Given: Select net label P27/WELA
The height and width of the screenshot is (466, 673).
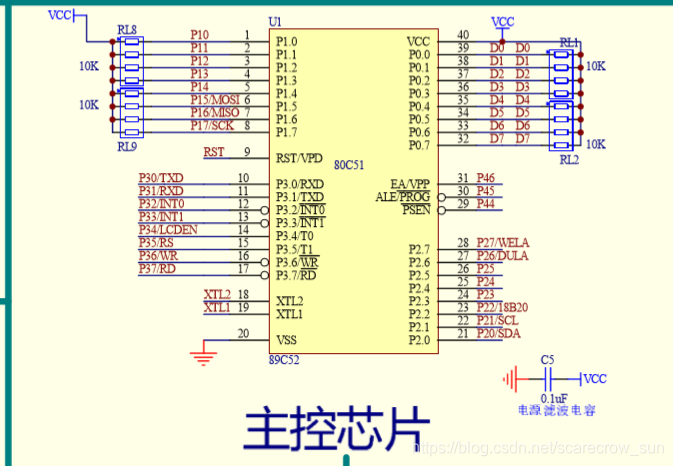Looking at the screenshot, I should coord(503,243).
